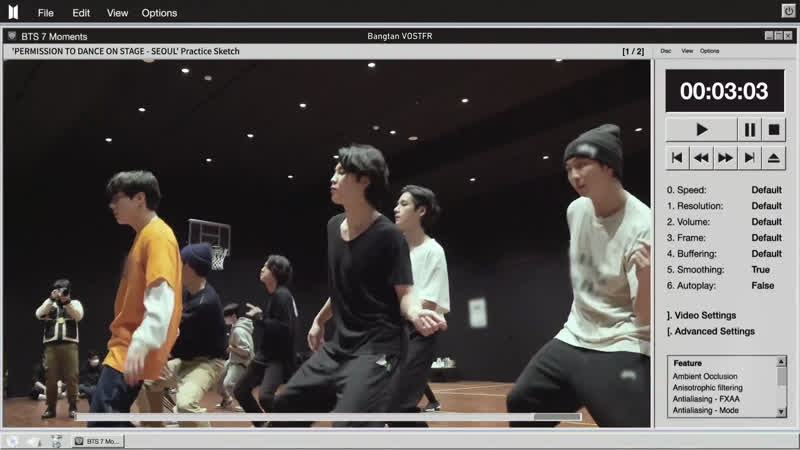Open the Disc menu in the side panel
The height and width of the screenshot is (450, 800).
[666, 51]
